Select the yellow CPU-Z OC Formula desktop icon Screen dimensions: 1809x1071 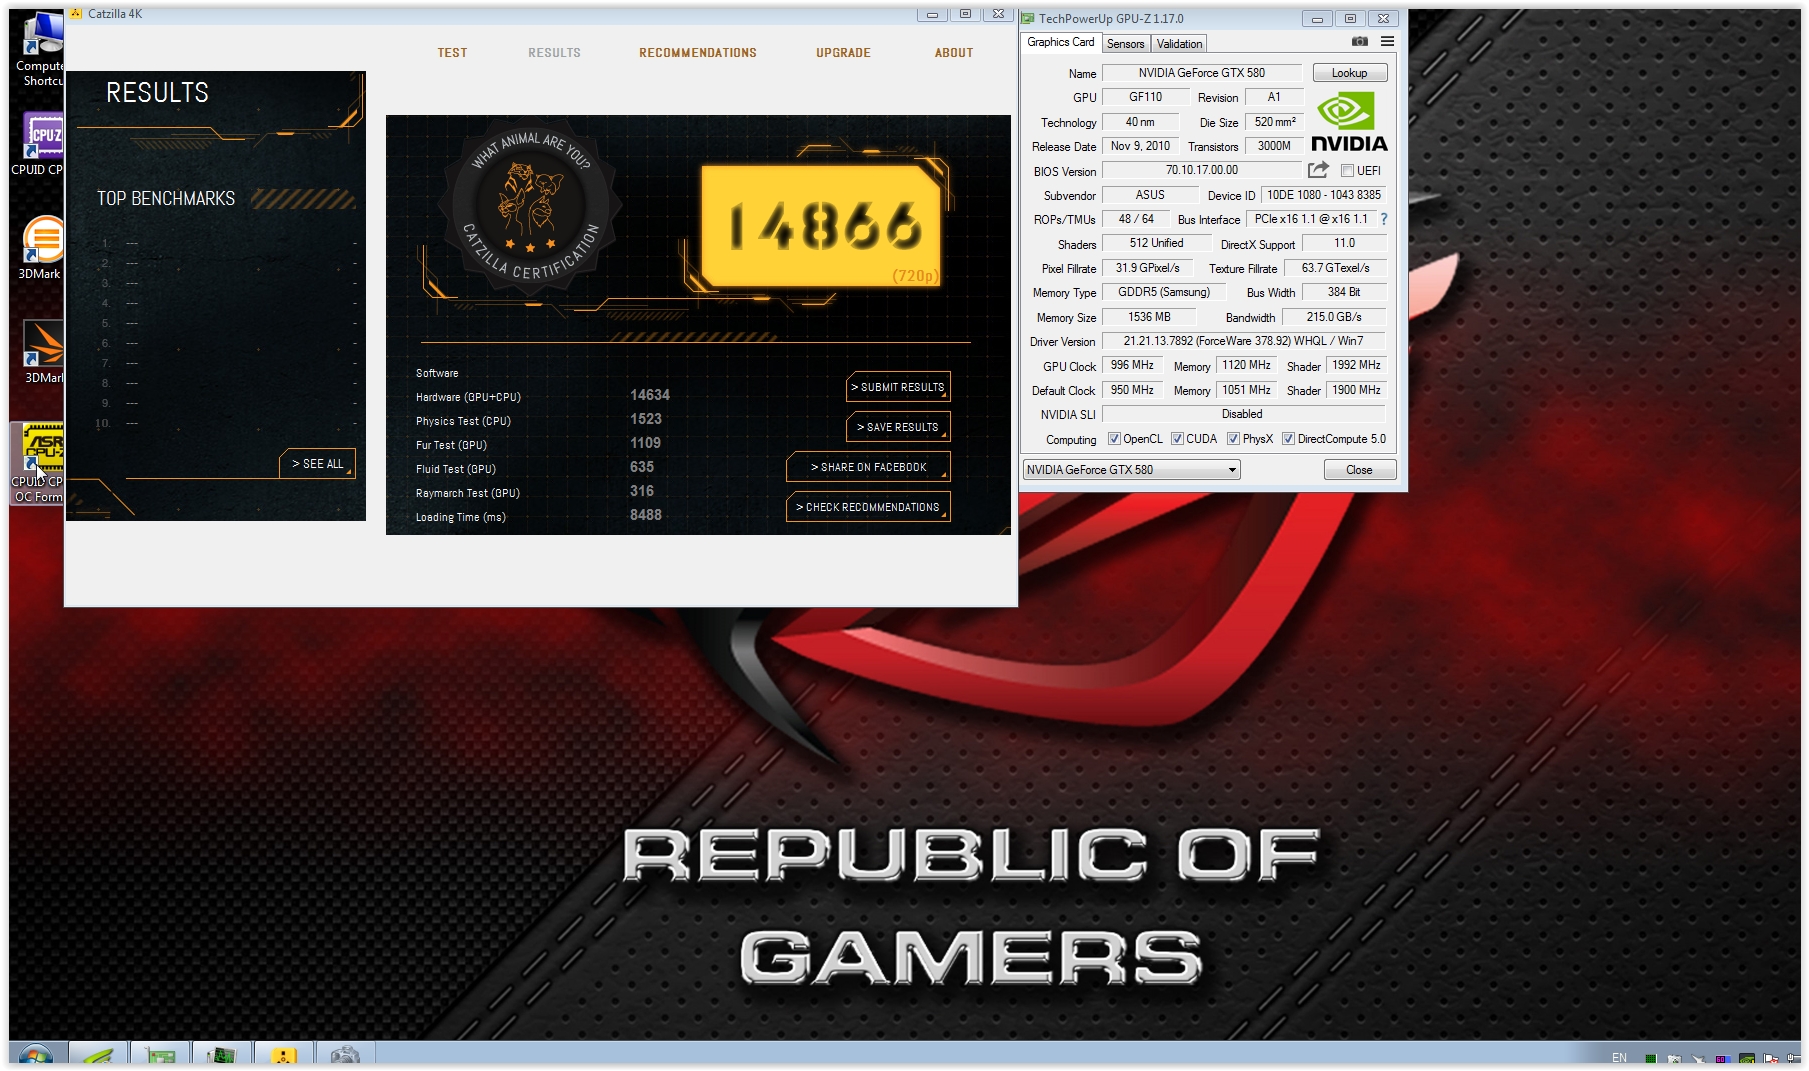click(x=38, y=462)
